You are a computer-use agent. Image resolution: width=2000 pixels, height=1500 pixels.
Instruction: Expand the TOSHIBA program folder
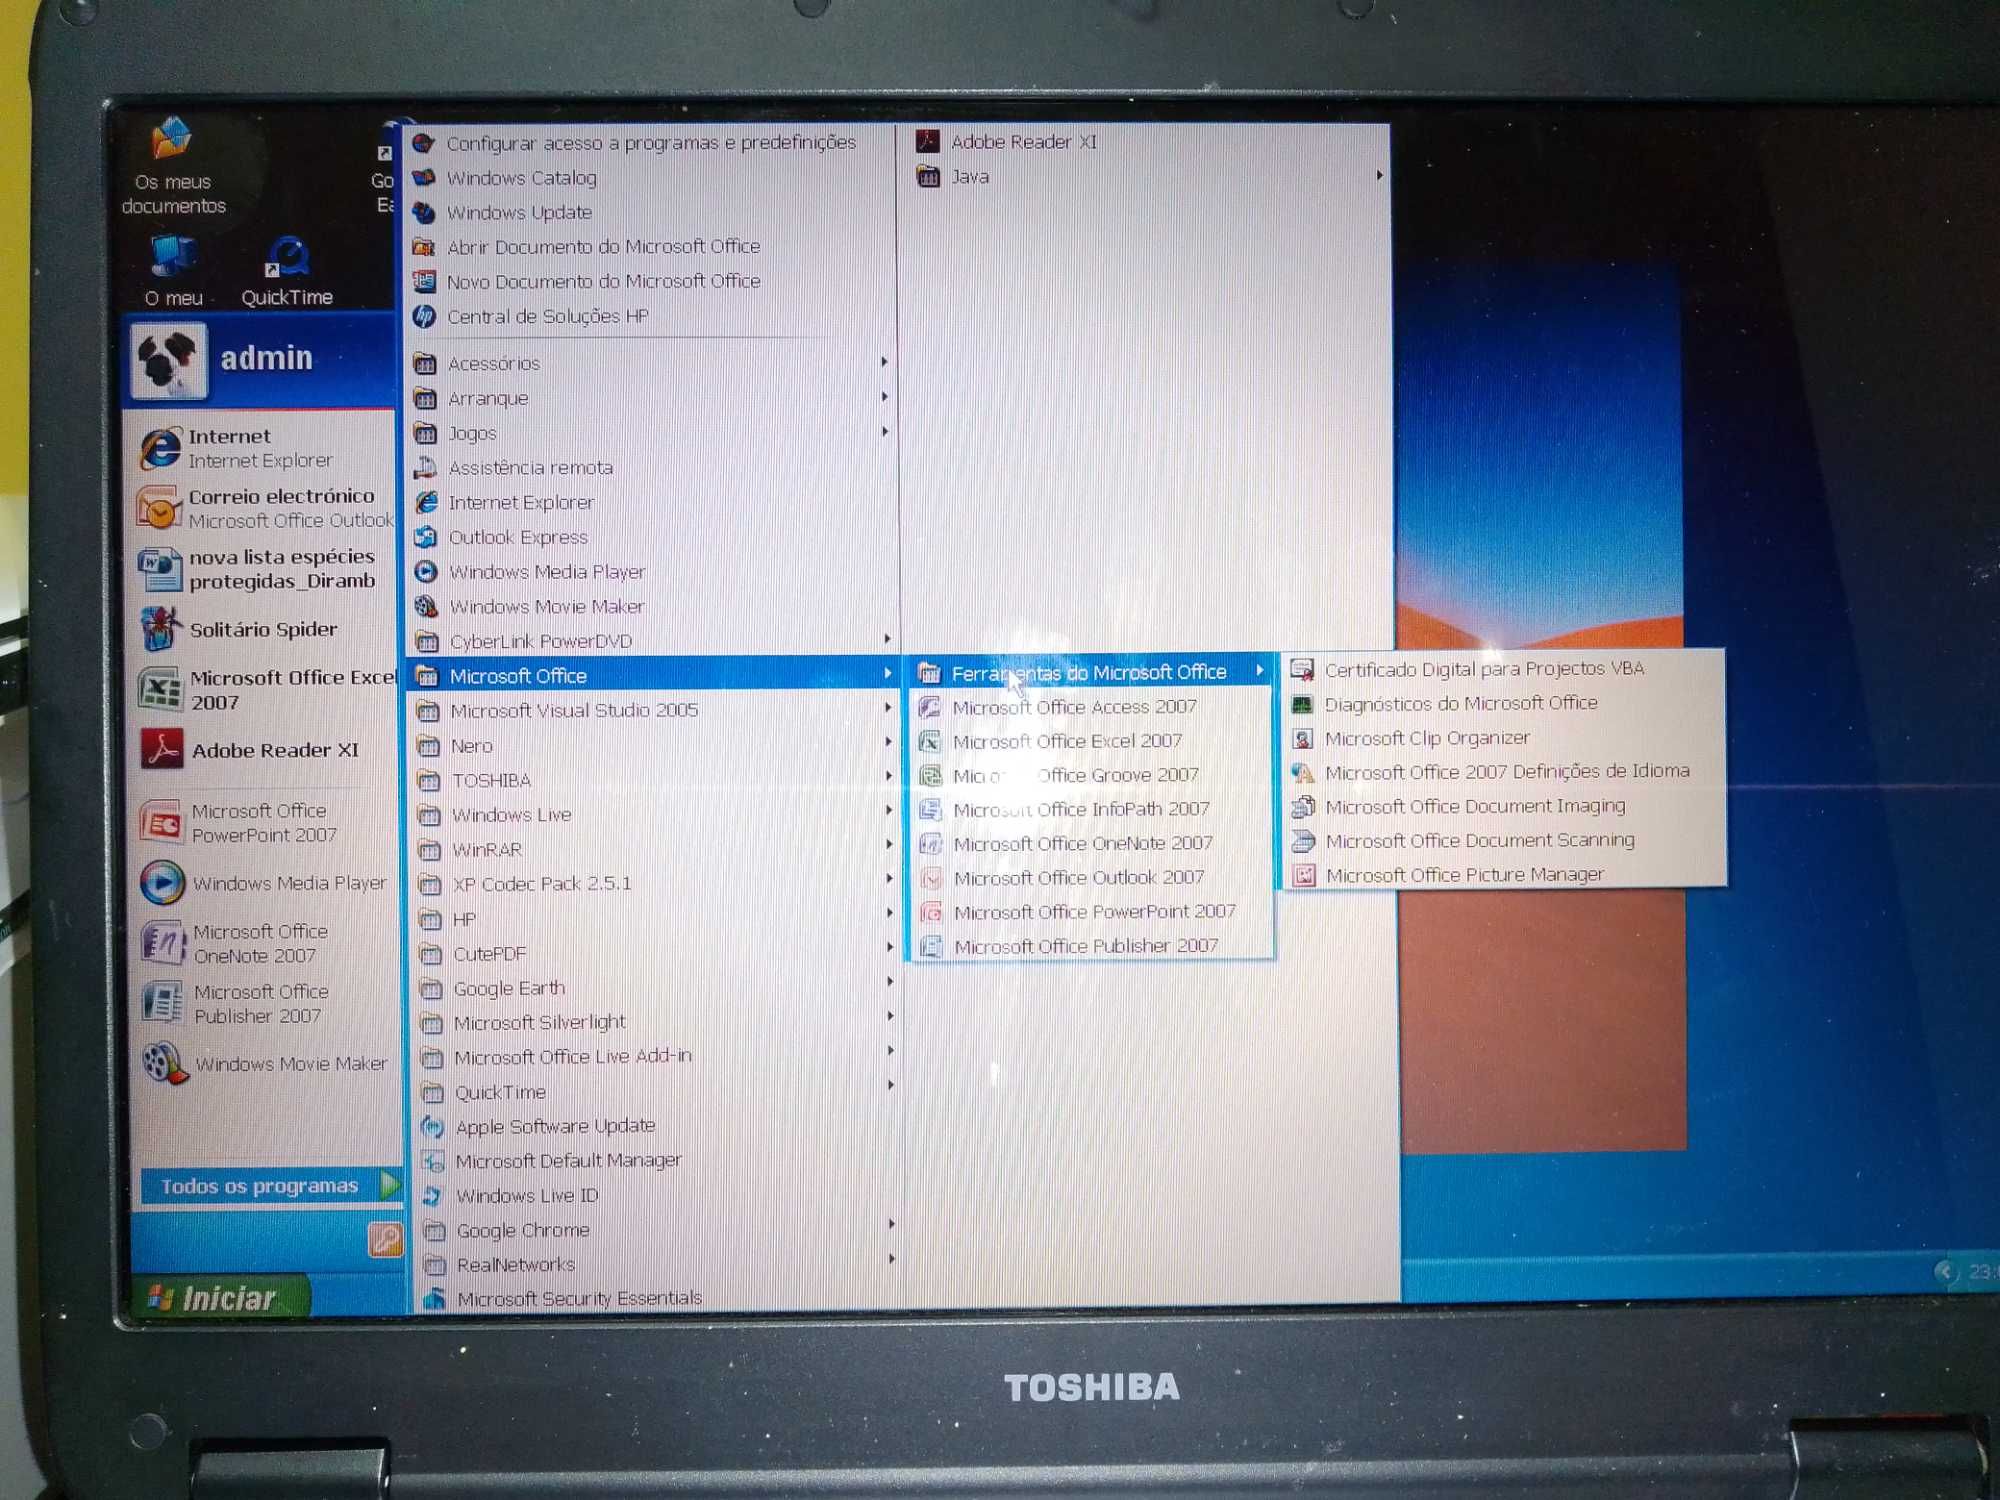coord(654,780)
